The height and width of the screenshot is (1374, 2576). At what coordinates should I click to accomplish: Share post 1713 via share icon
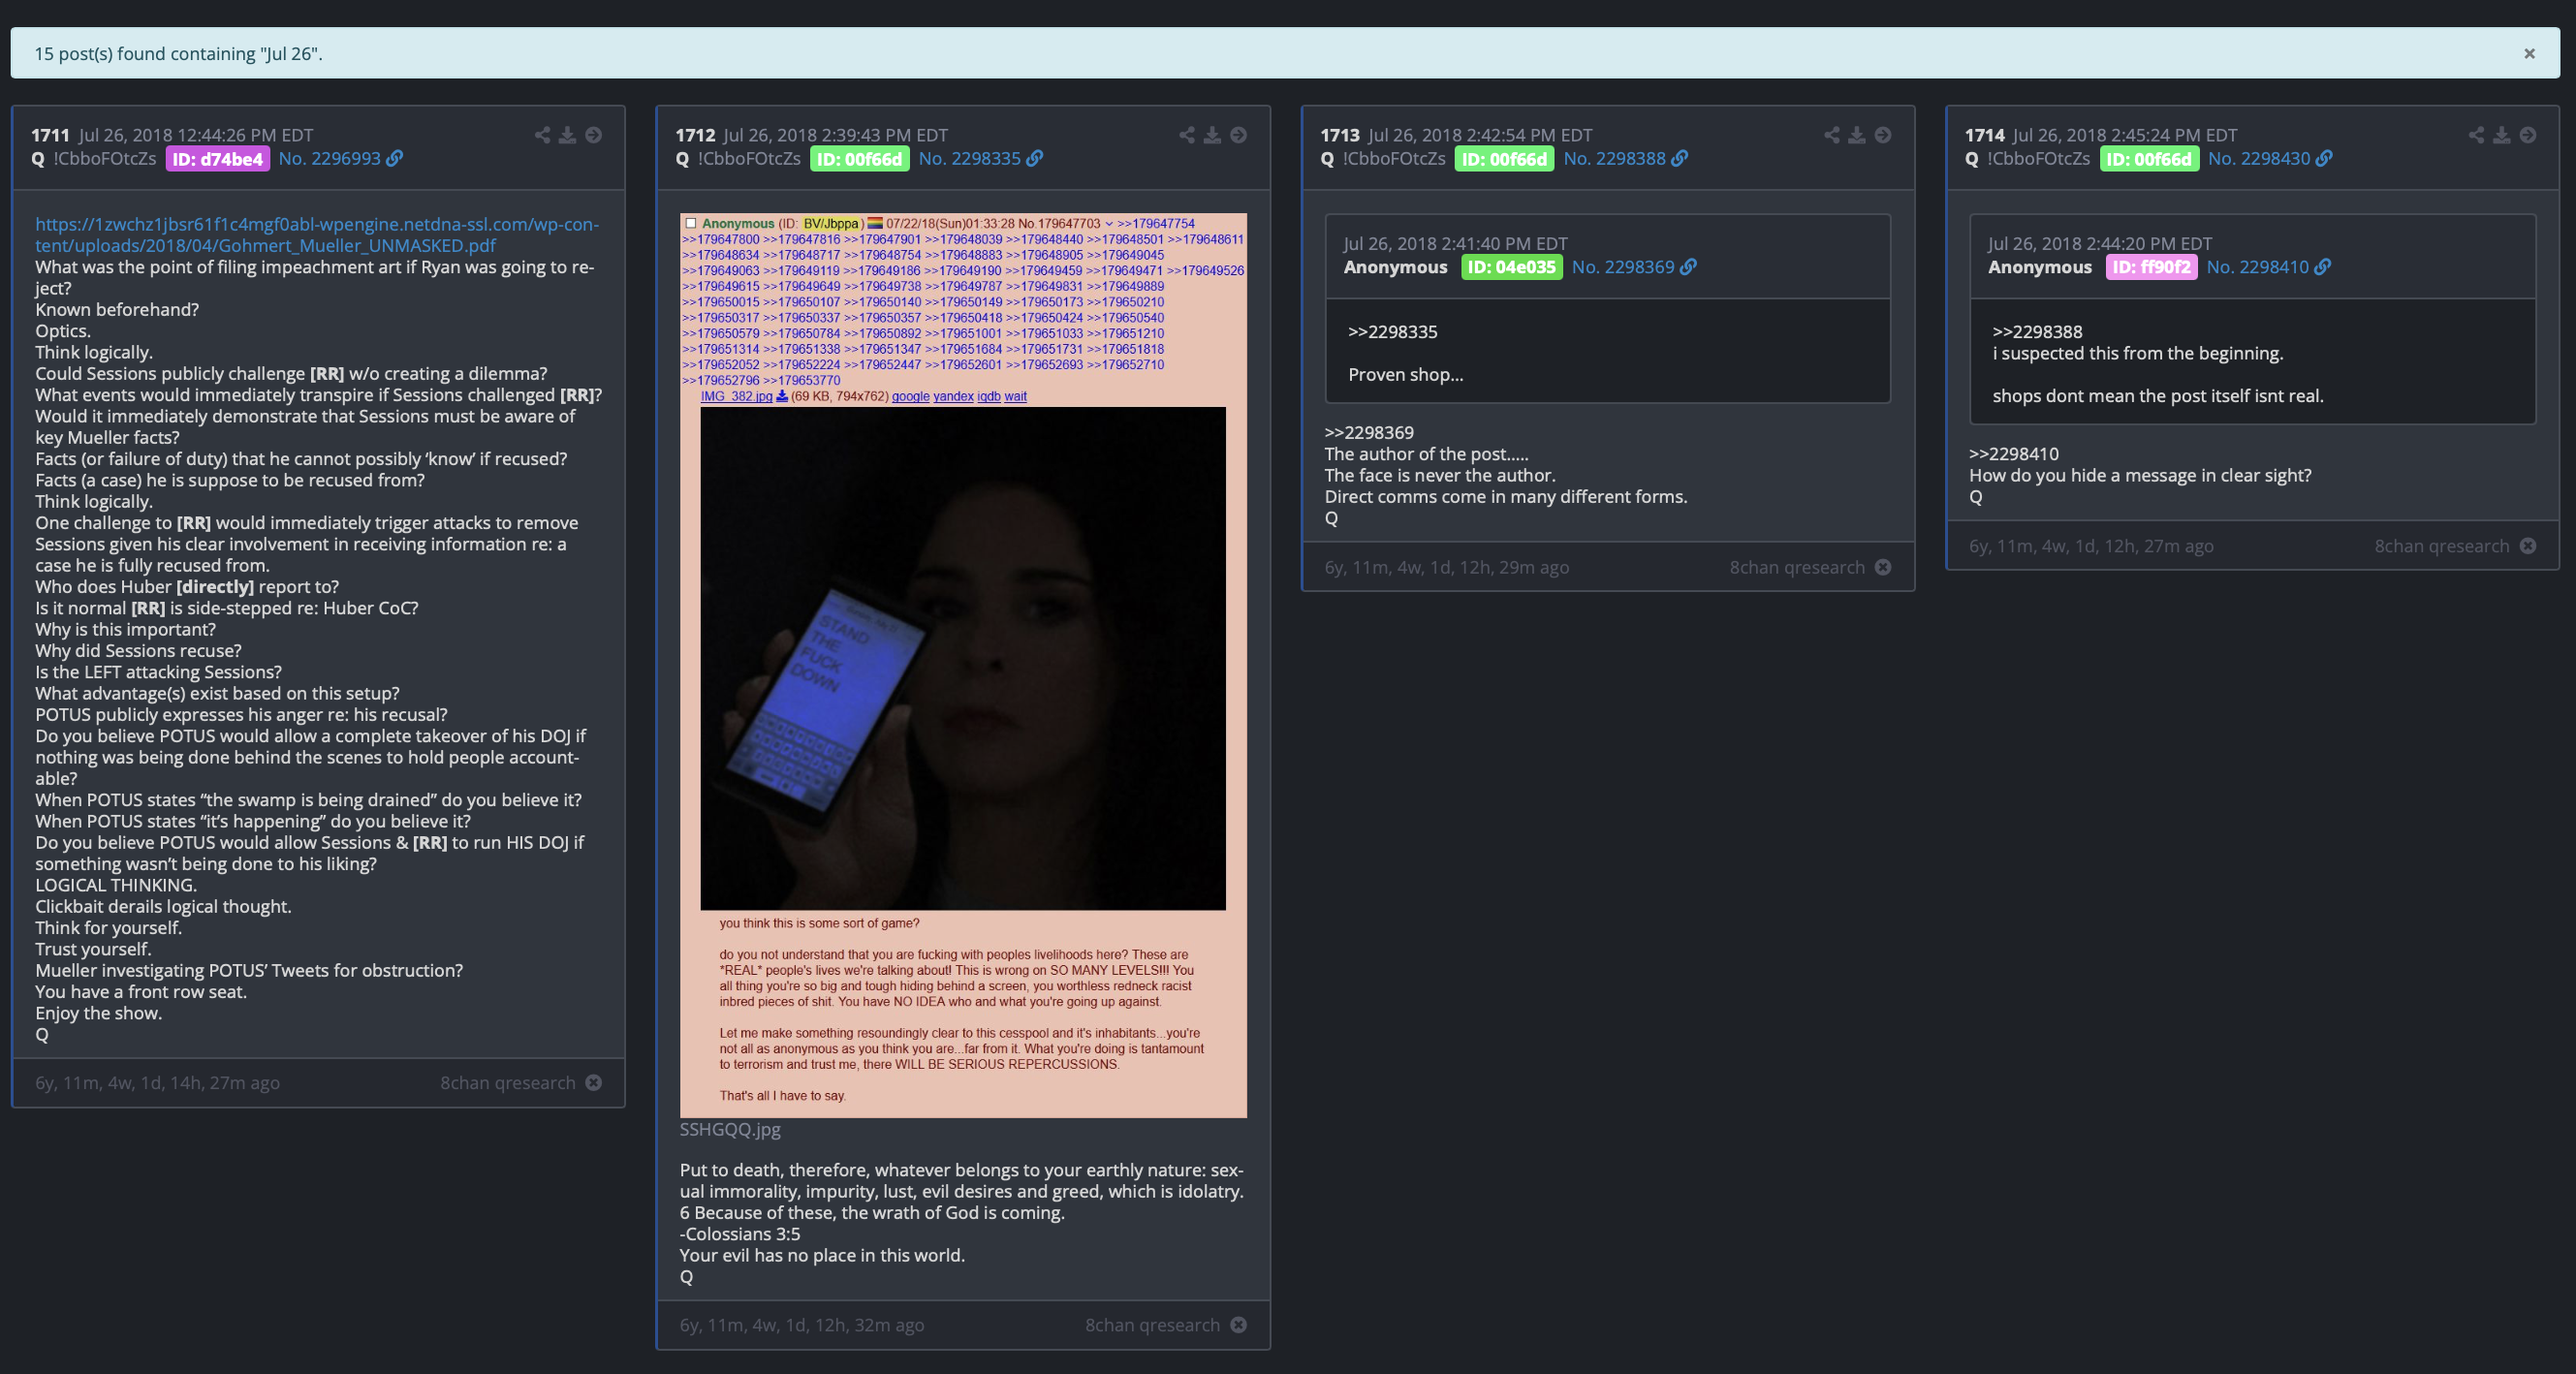point(1832,135)
